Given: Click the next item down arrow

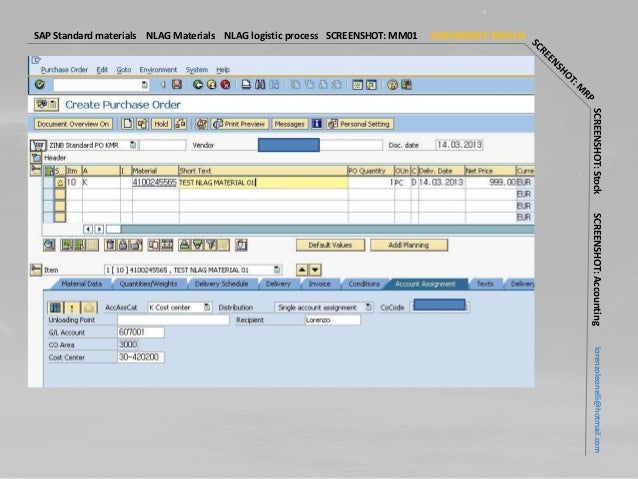Looking at the screenshot, I should pyautogui.click(x=315, y=270).
